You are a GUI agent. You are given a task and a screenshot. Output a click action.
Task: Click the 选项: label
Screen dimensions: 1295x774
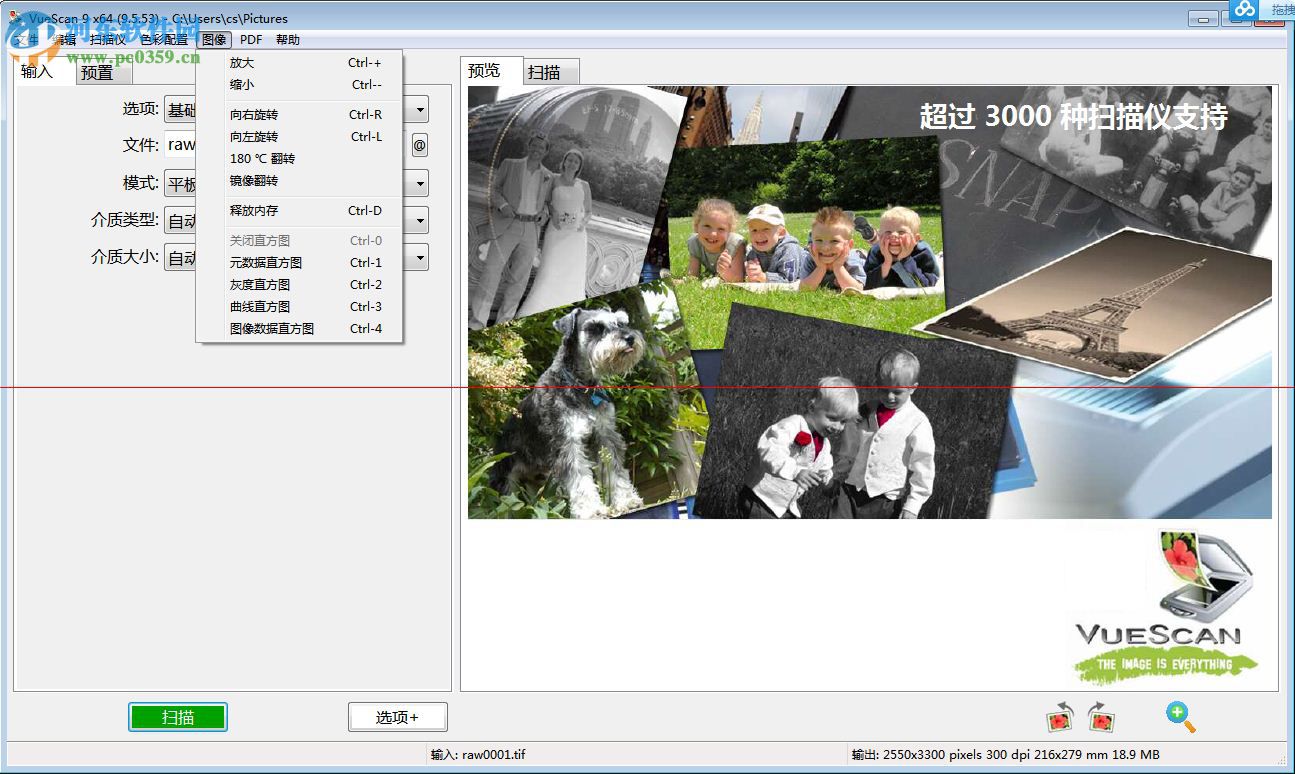[141, 109]
